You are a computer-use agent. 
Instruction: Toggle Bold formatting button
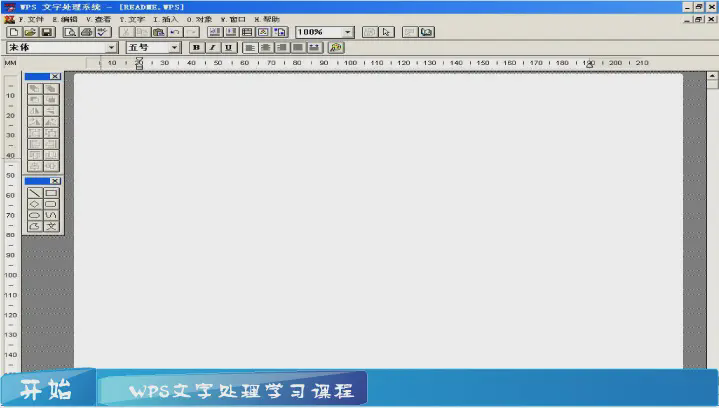click(x=196, y=47)
